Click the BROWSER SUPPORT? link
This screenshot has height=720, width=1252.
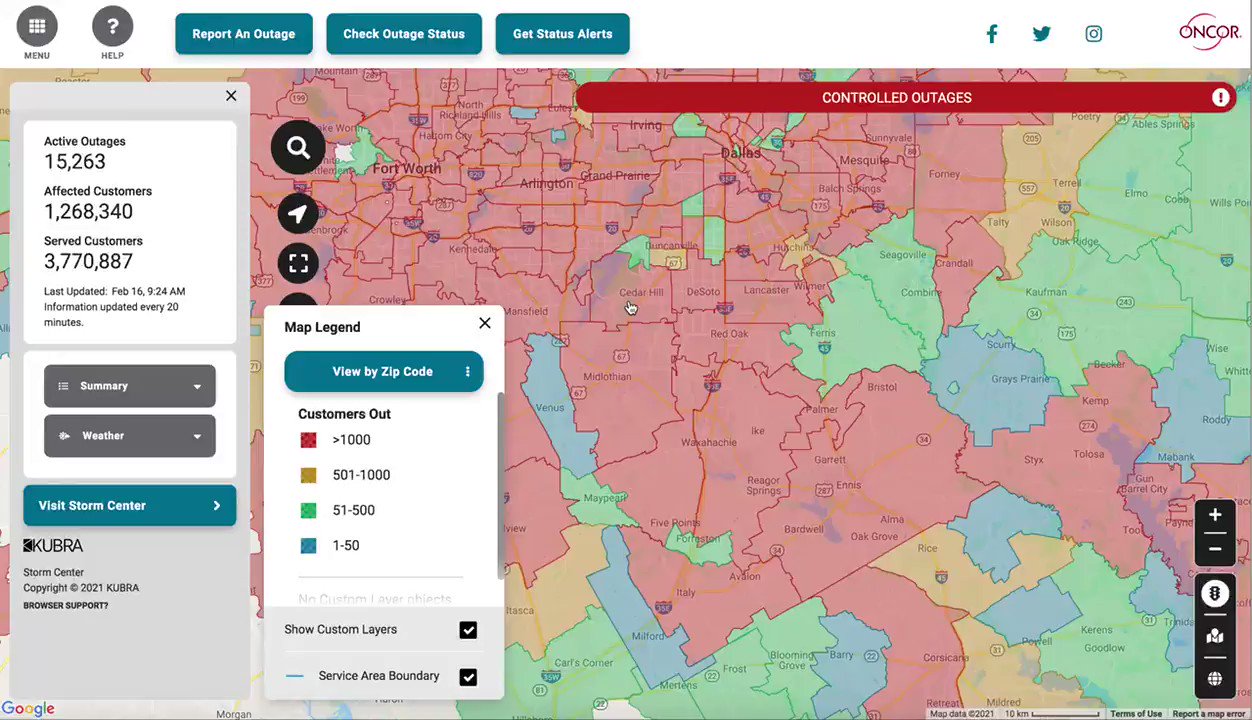pos(66,606)
